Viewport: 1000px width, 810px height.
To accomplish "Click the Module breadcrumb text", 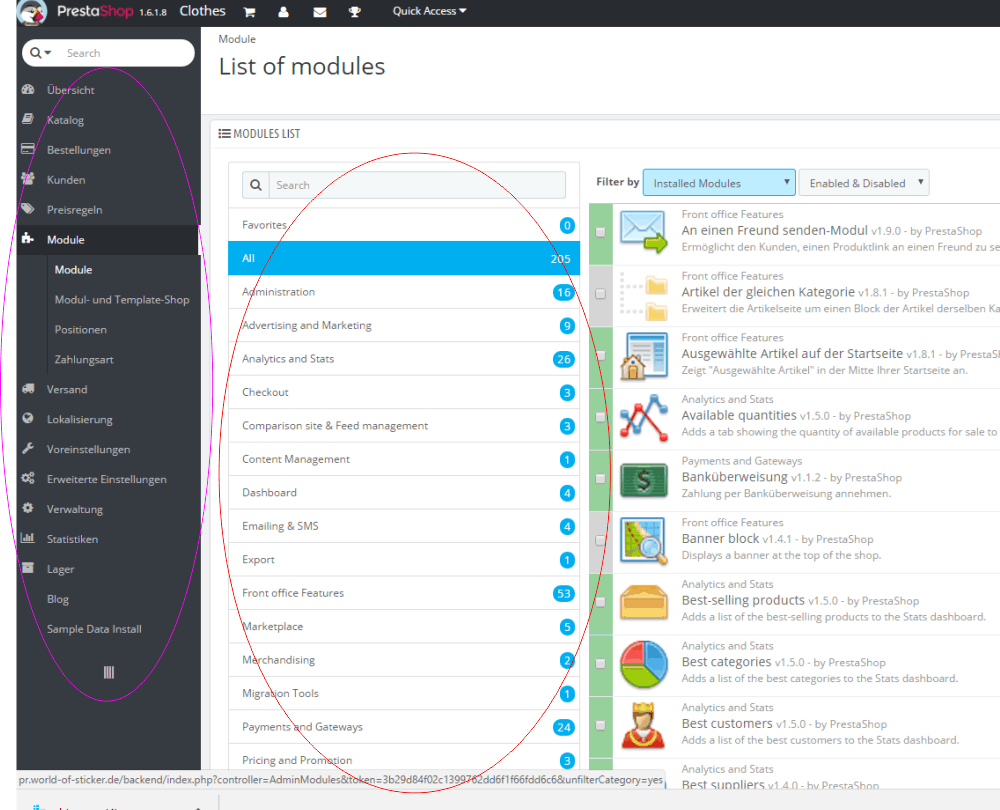I will coord(237,39).
